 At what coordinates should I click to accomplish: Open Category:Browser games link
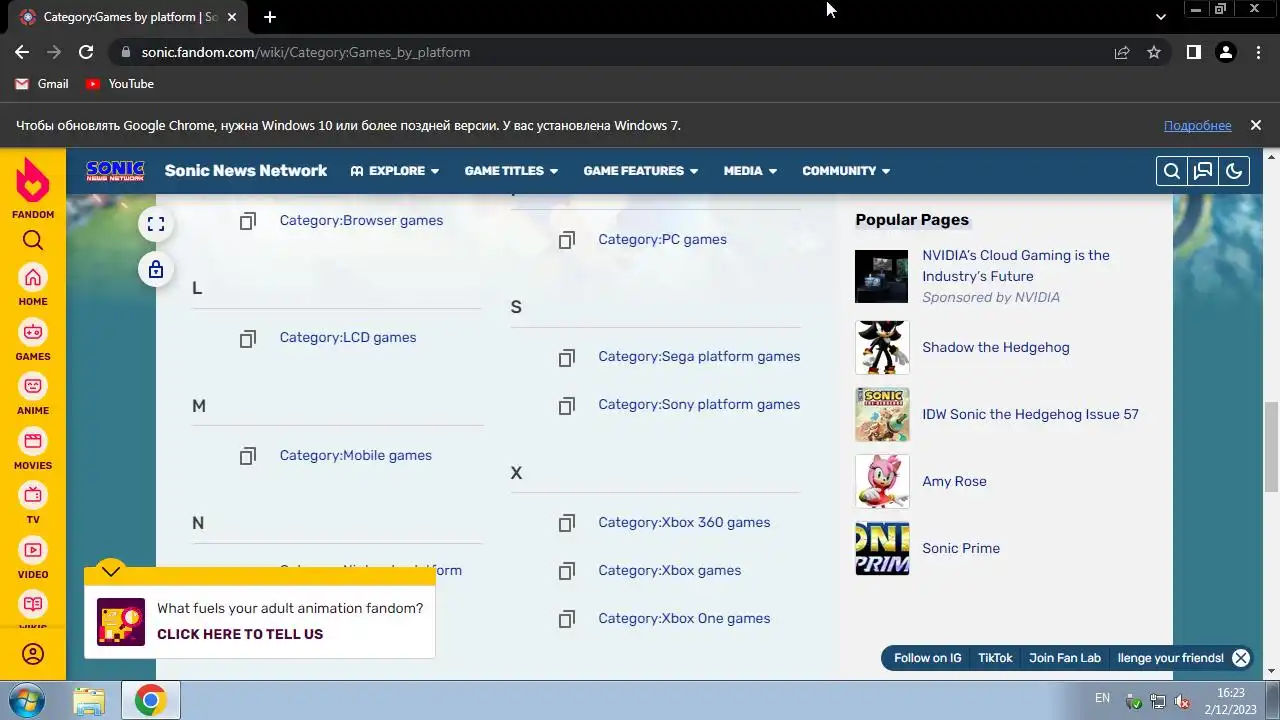pyautogui.click(x=361, y=220)
